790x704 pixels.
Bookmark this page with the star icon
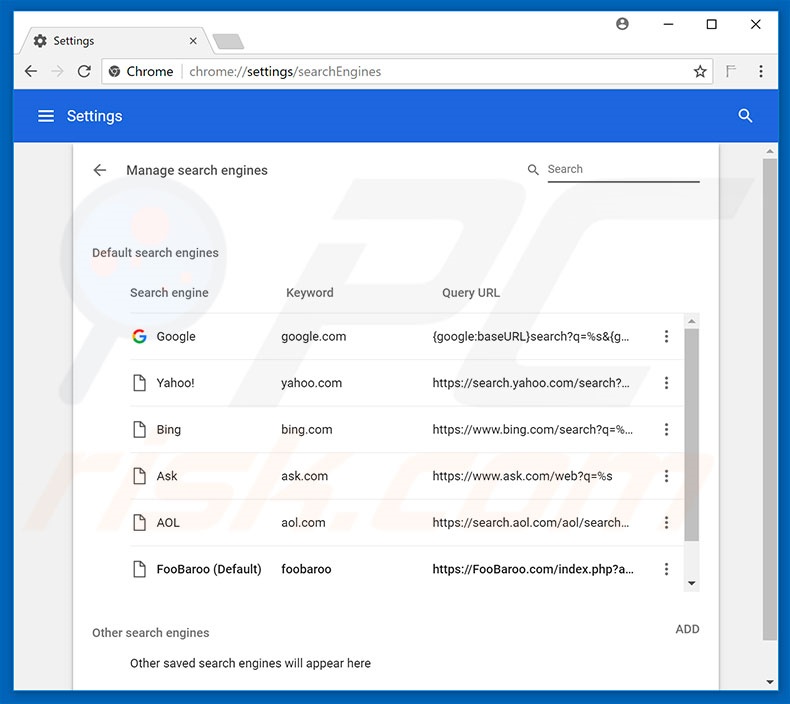point(700,72)
